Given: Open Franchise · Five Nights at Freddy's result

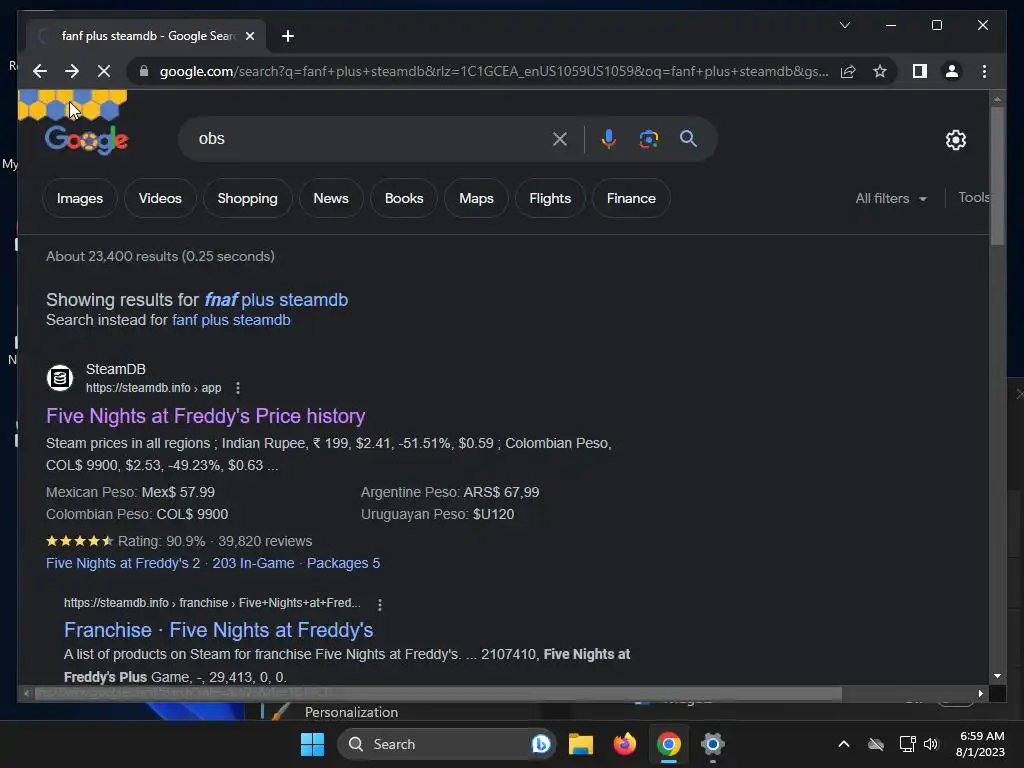Looking at the screenshot, I should (x=219, y=630).
